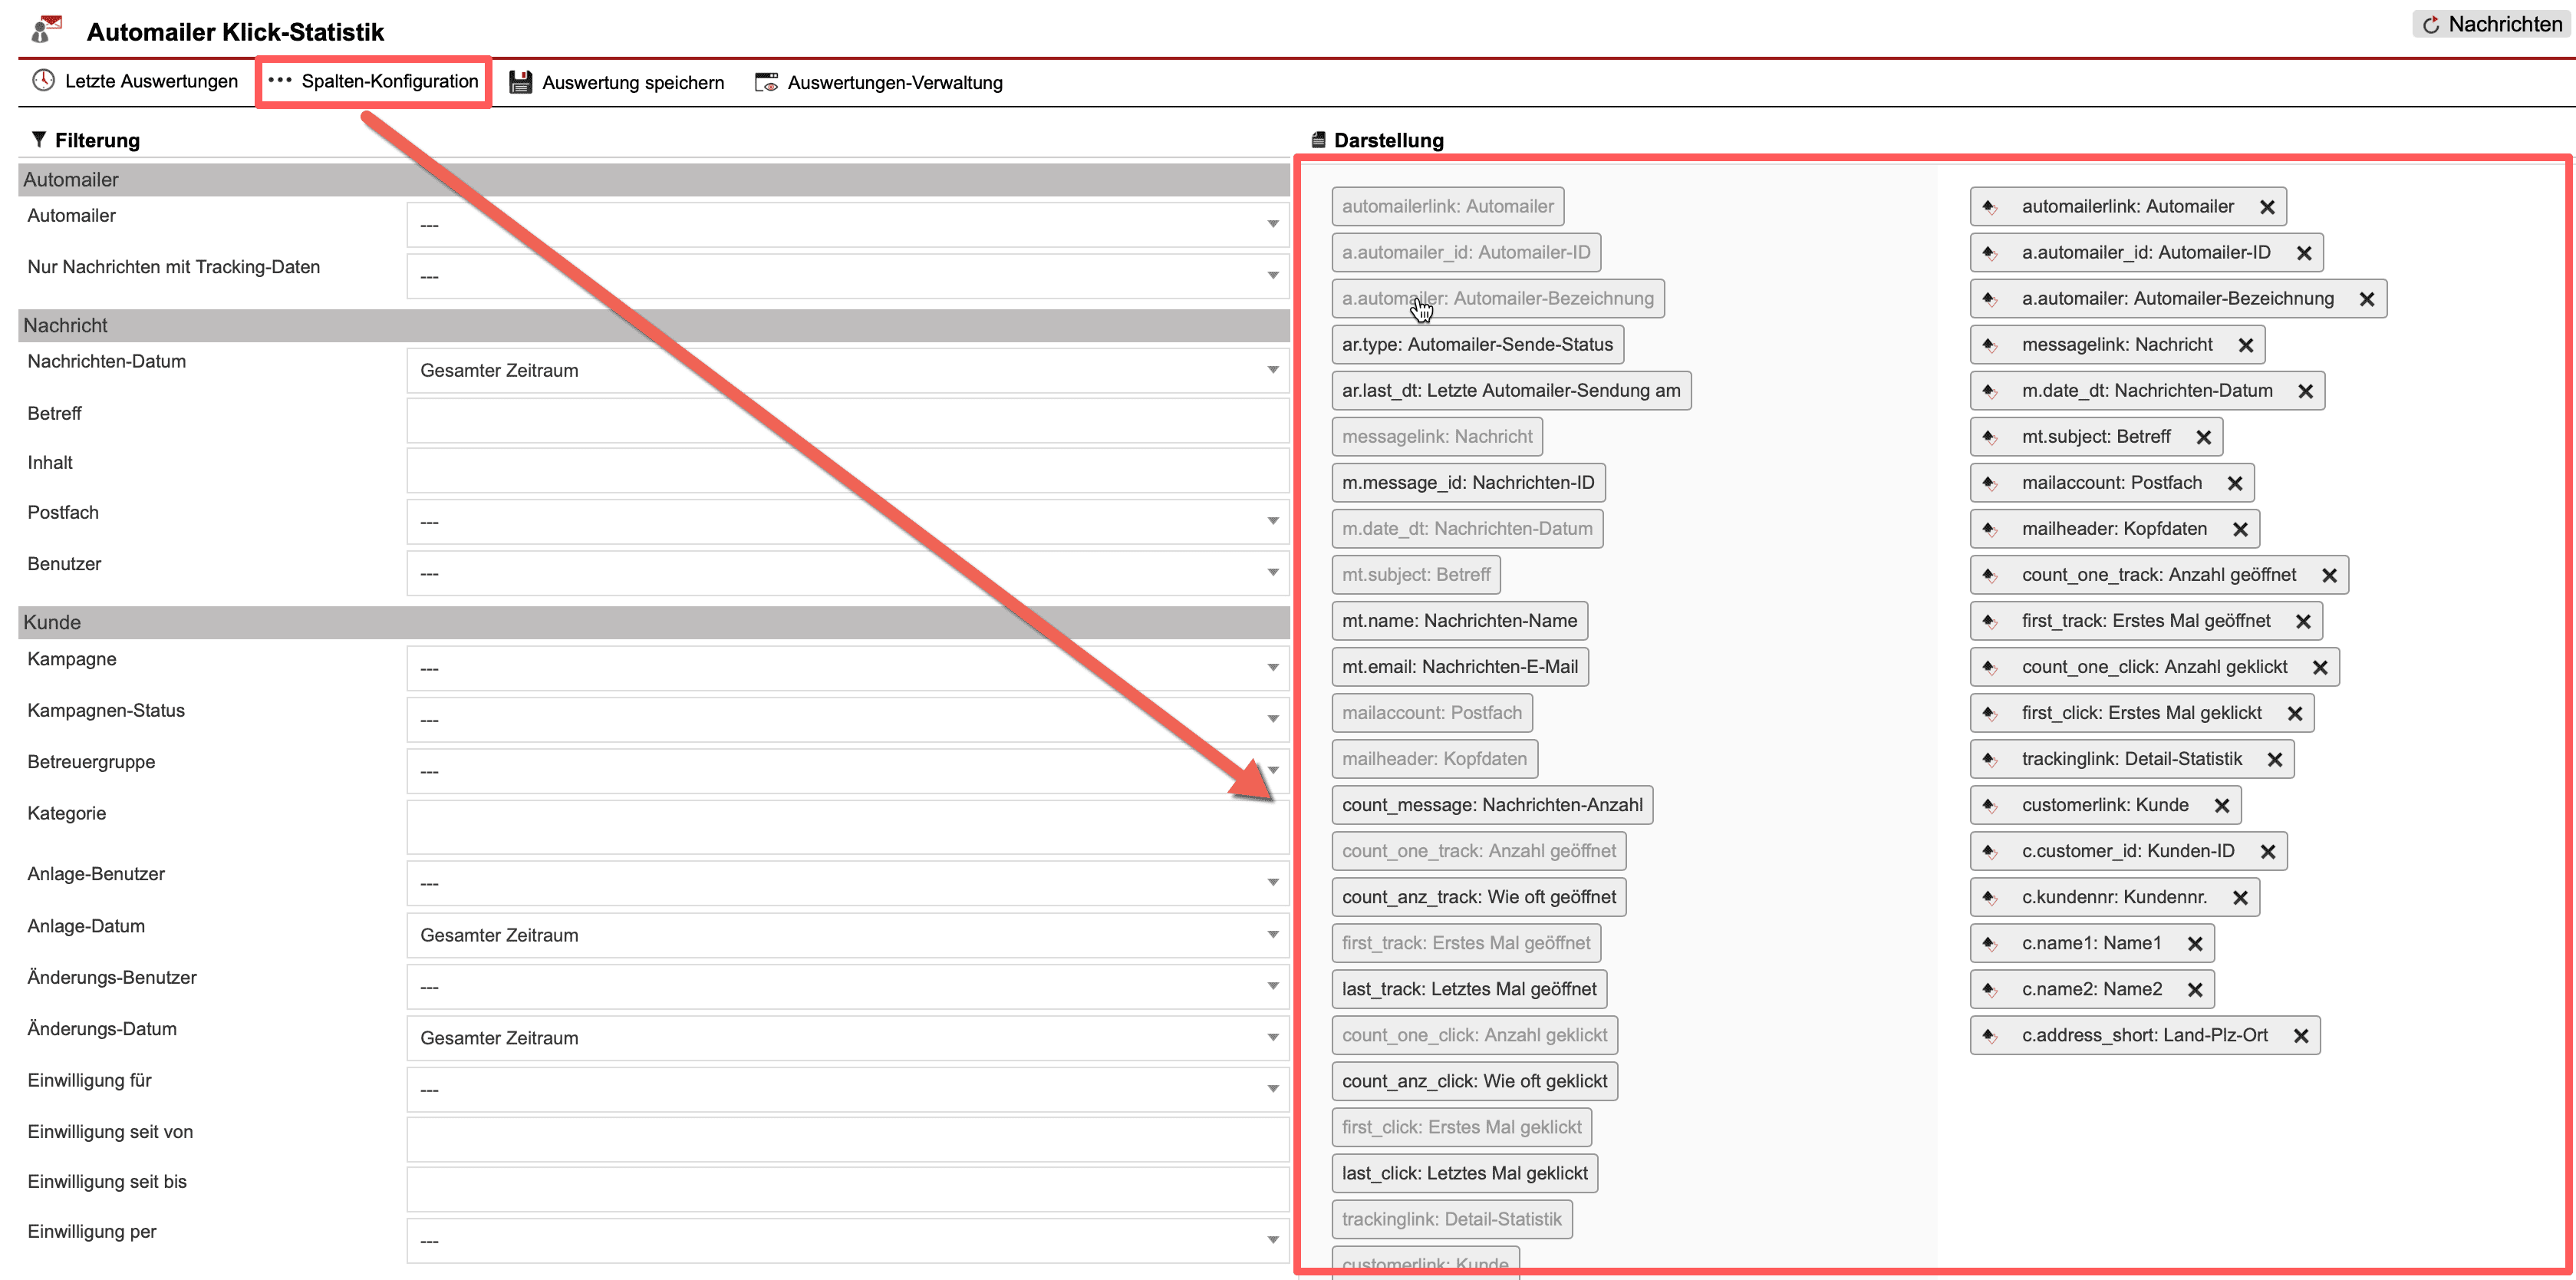Click the floppy disk Auswertung speichern icon
The width and height of the screenshot is (2576, 1280).
[520, 82]
